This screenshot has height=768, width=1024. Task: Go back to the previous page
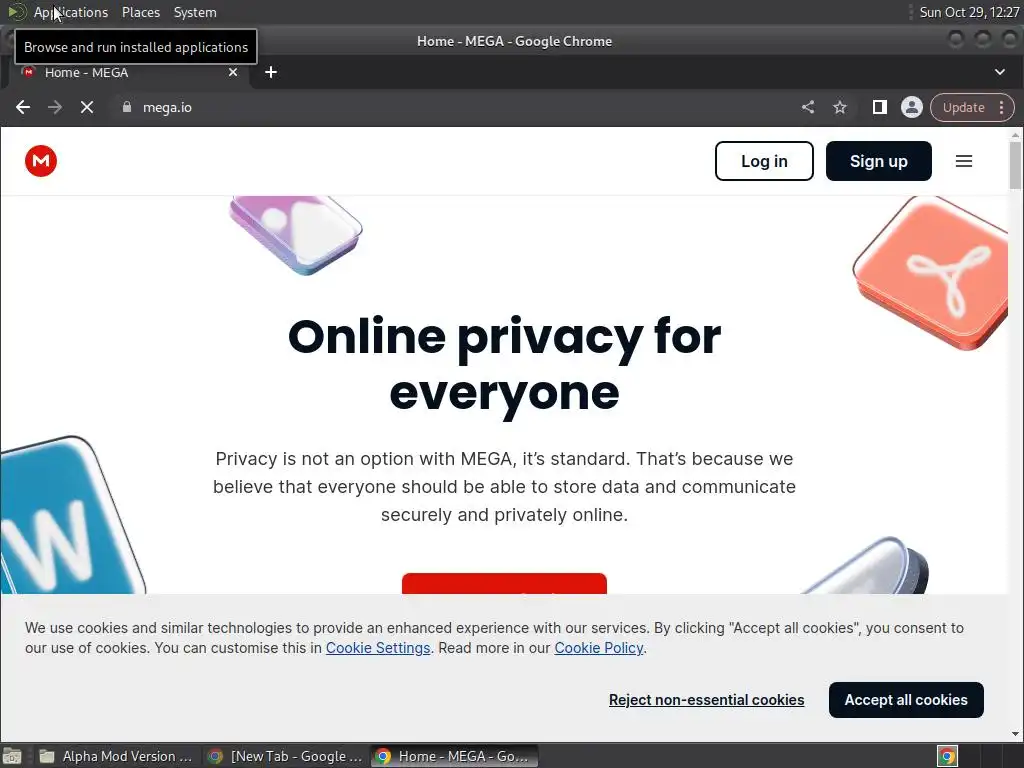(x=23, y=107)
